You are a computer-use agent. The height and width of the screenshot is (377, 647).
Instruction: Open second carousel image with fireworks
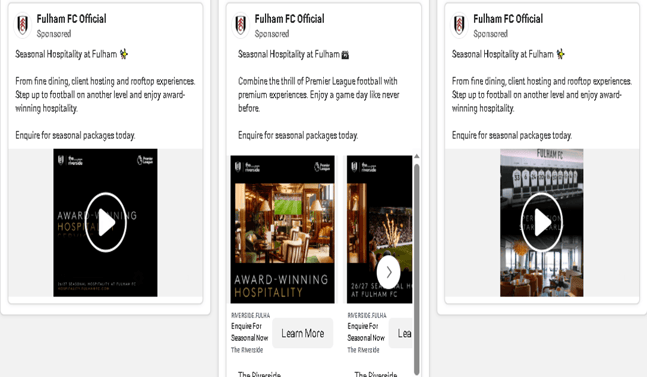click(380, 229)
